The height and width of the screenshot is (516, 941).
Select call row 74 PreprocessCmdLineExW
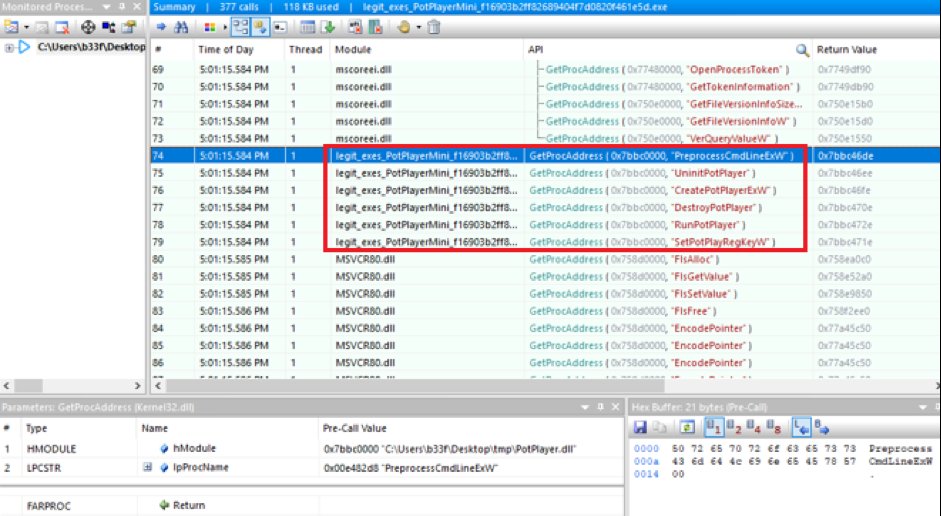[x=545, y=155]
